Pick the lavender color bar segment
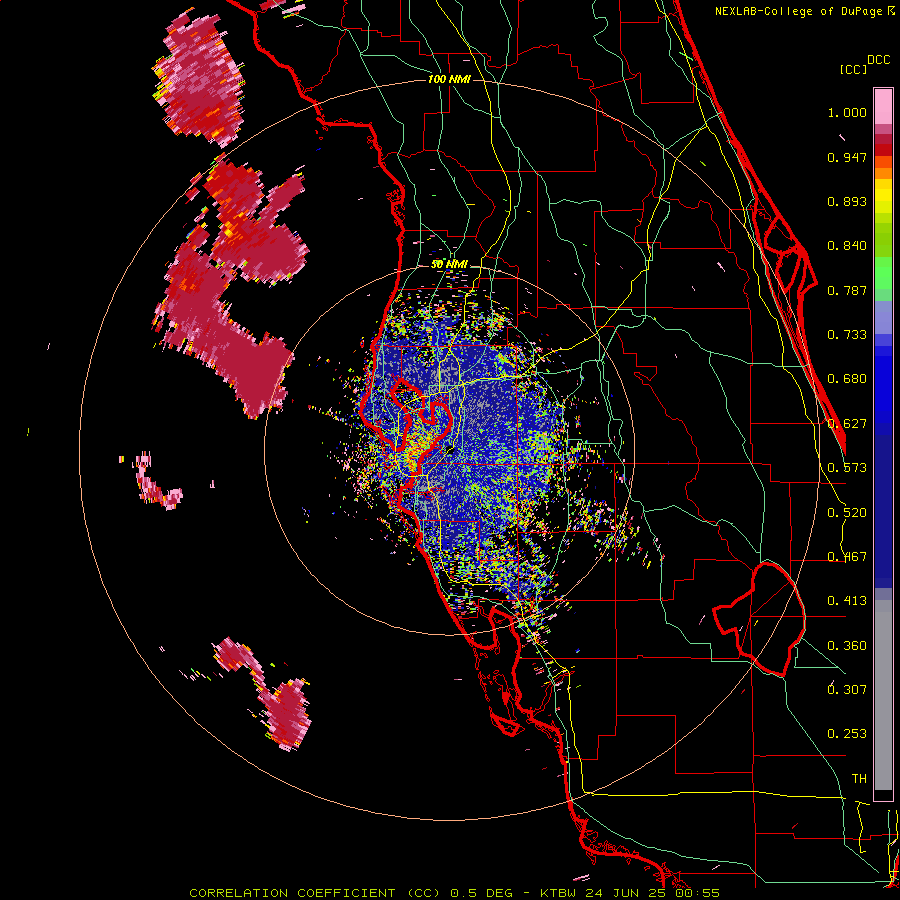 tap(883, 317)
